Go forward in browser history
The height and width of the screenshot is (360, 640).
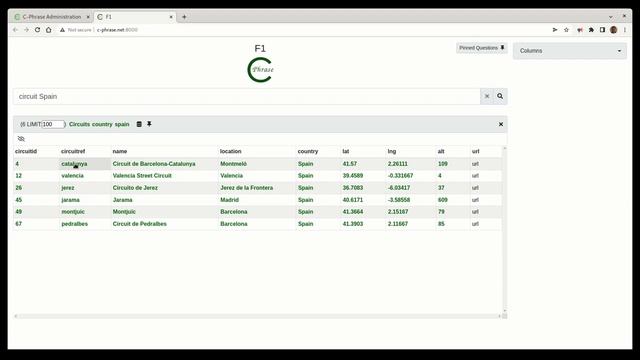[x=26, y=30]
